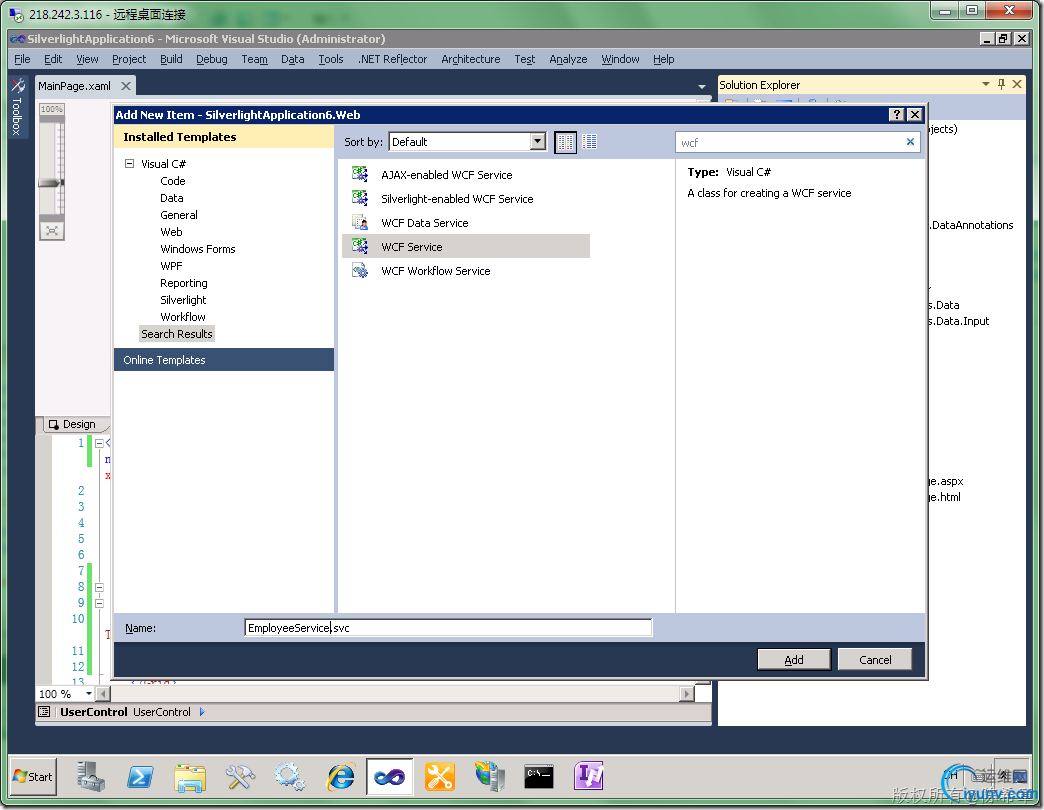Select the Windows Forms template category
Screen dimensions: 1044x810
(198, 249)
